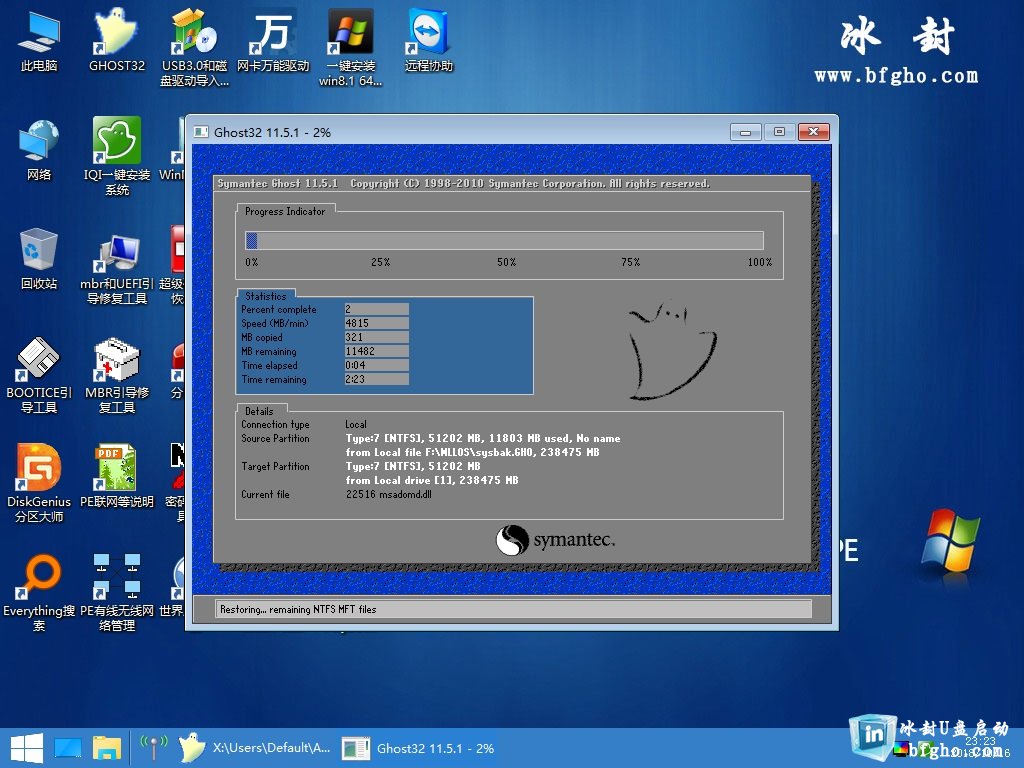Viewport: 1024px width, 768px height.
Task: Click the MBR引导修复工具 first-aid icon
Action: (x=116, y=375)
